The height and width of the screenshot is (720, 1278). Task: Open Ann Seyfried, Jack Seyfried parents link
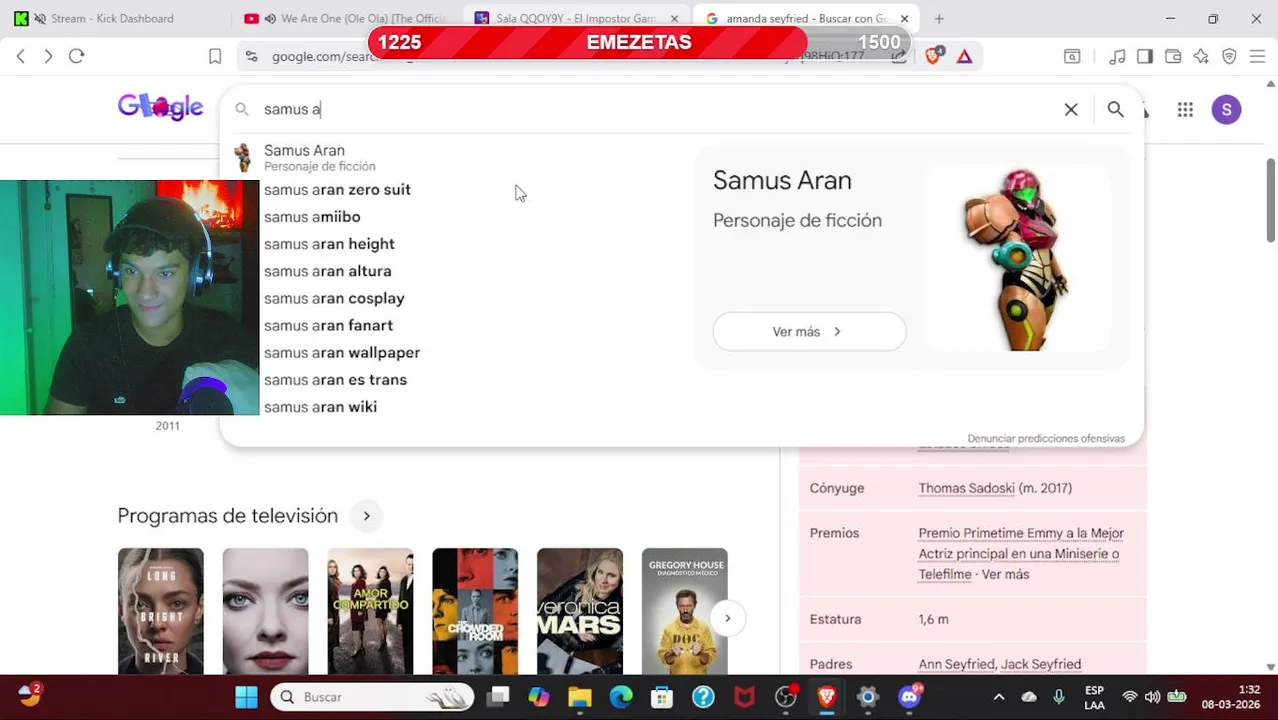(999, 664)
